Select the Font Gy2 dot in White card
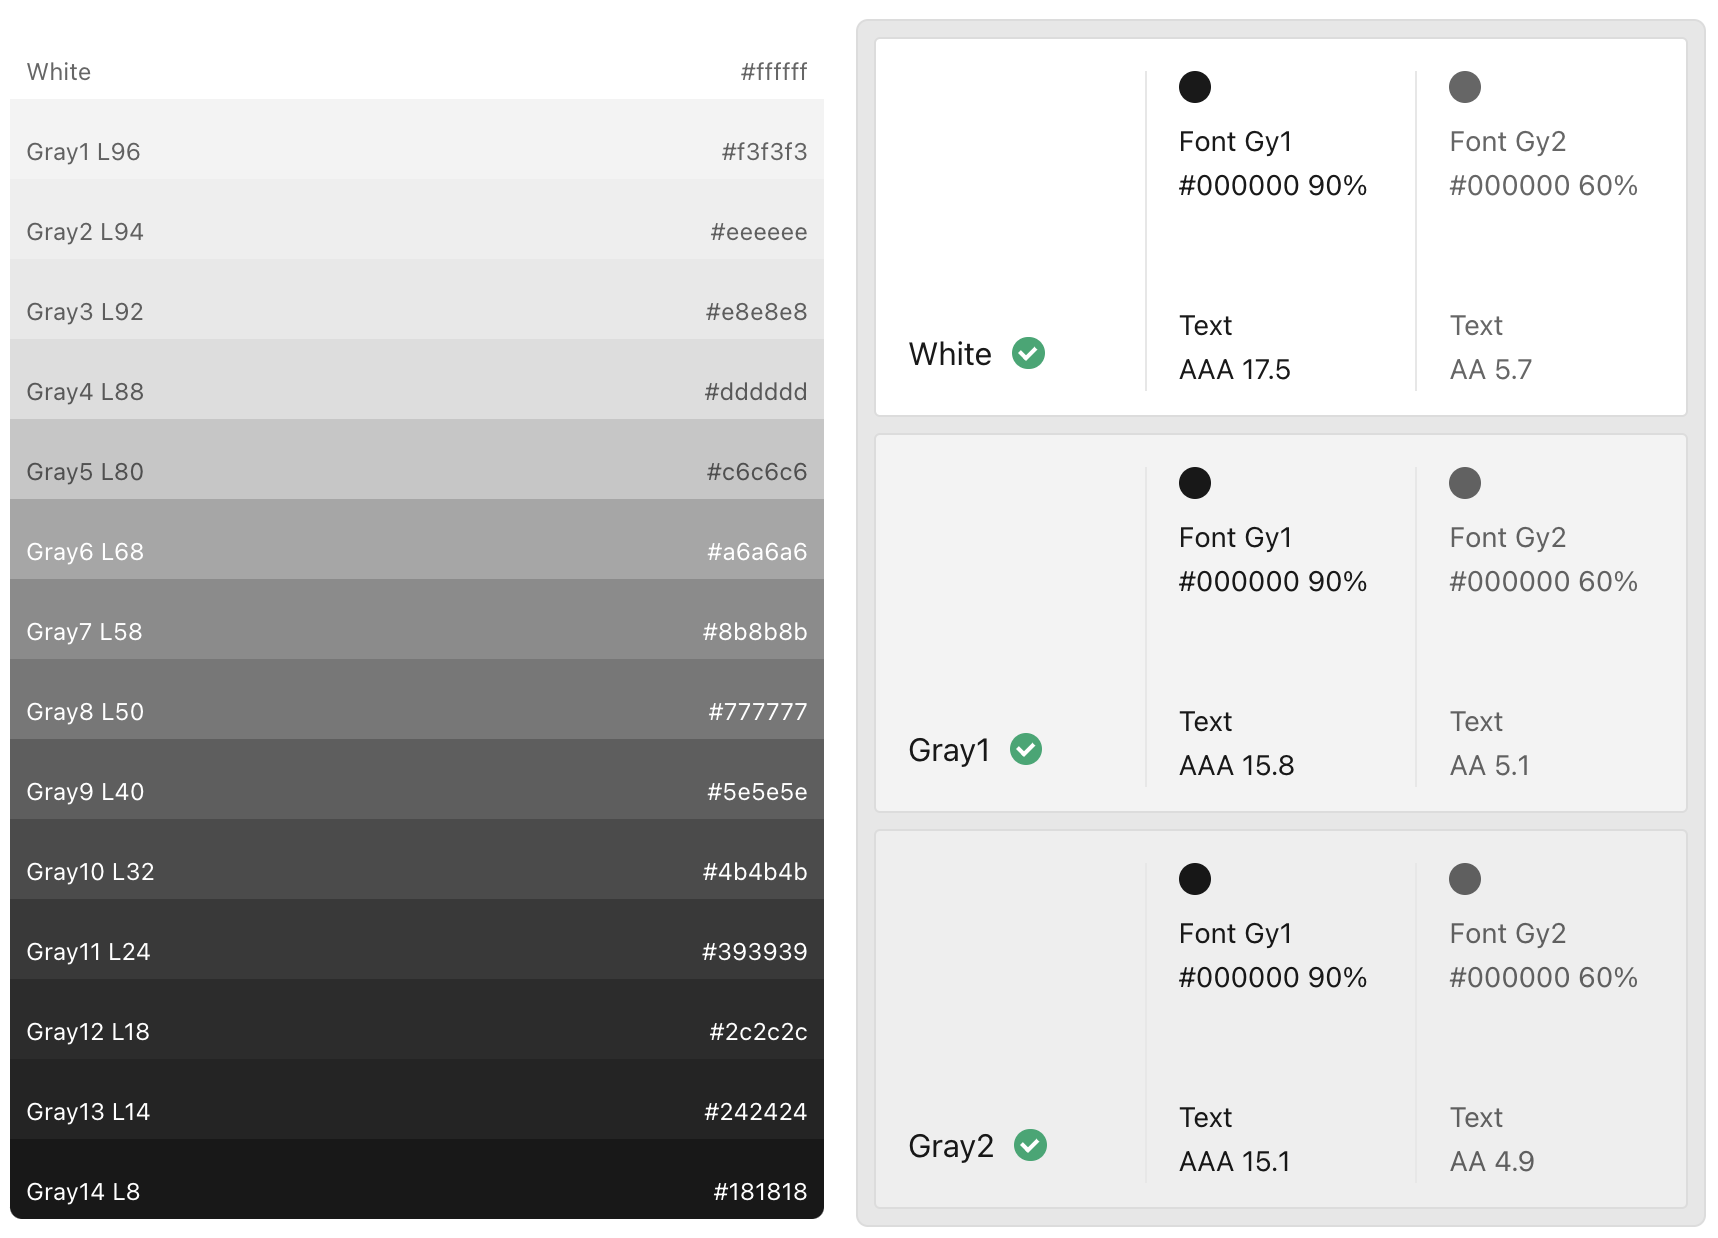Image resolution: width=1718 pixels, height=1238 pixels. [1465, 87]
